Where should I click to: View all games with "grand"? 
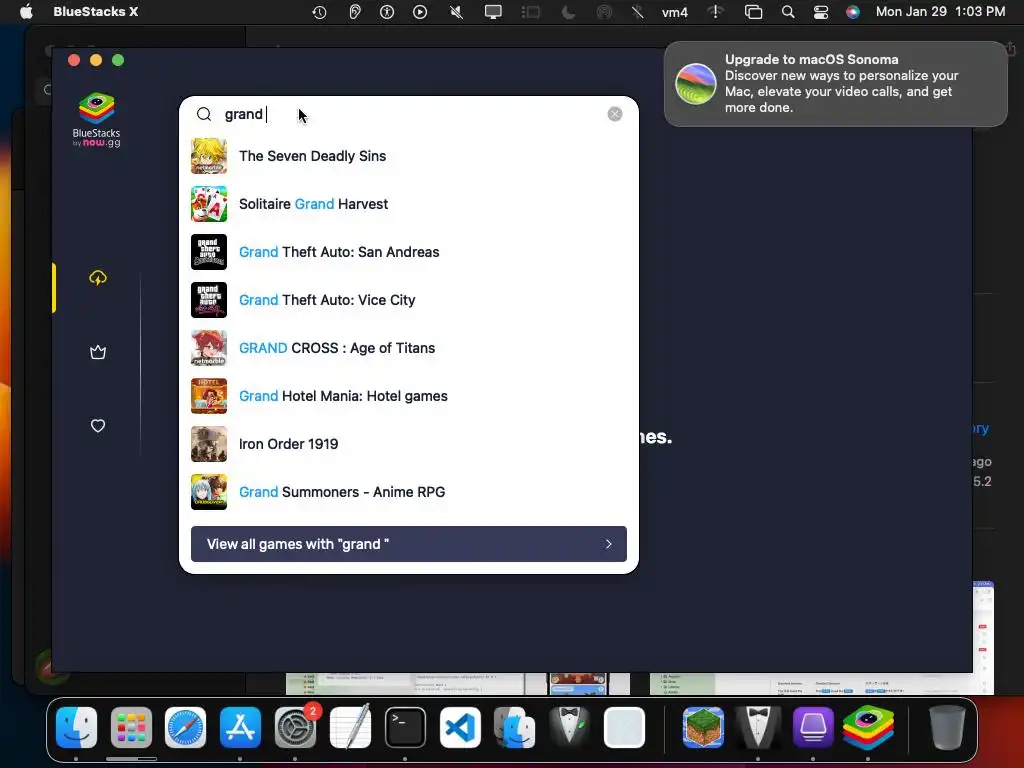pos(409,544)
